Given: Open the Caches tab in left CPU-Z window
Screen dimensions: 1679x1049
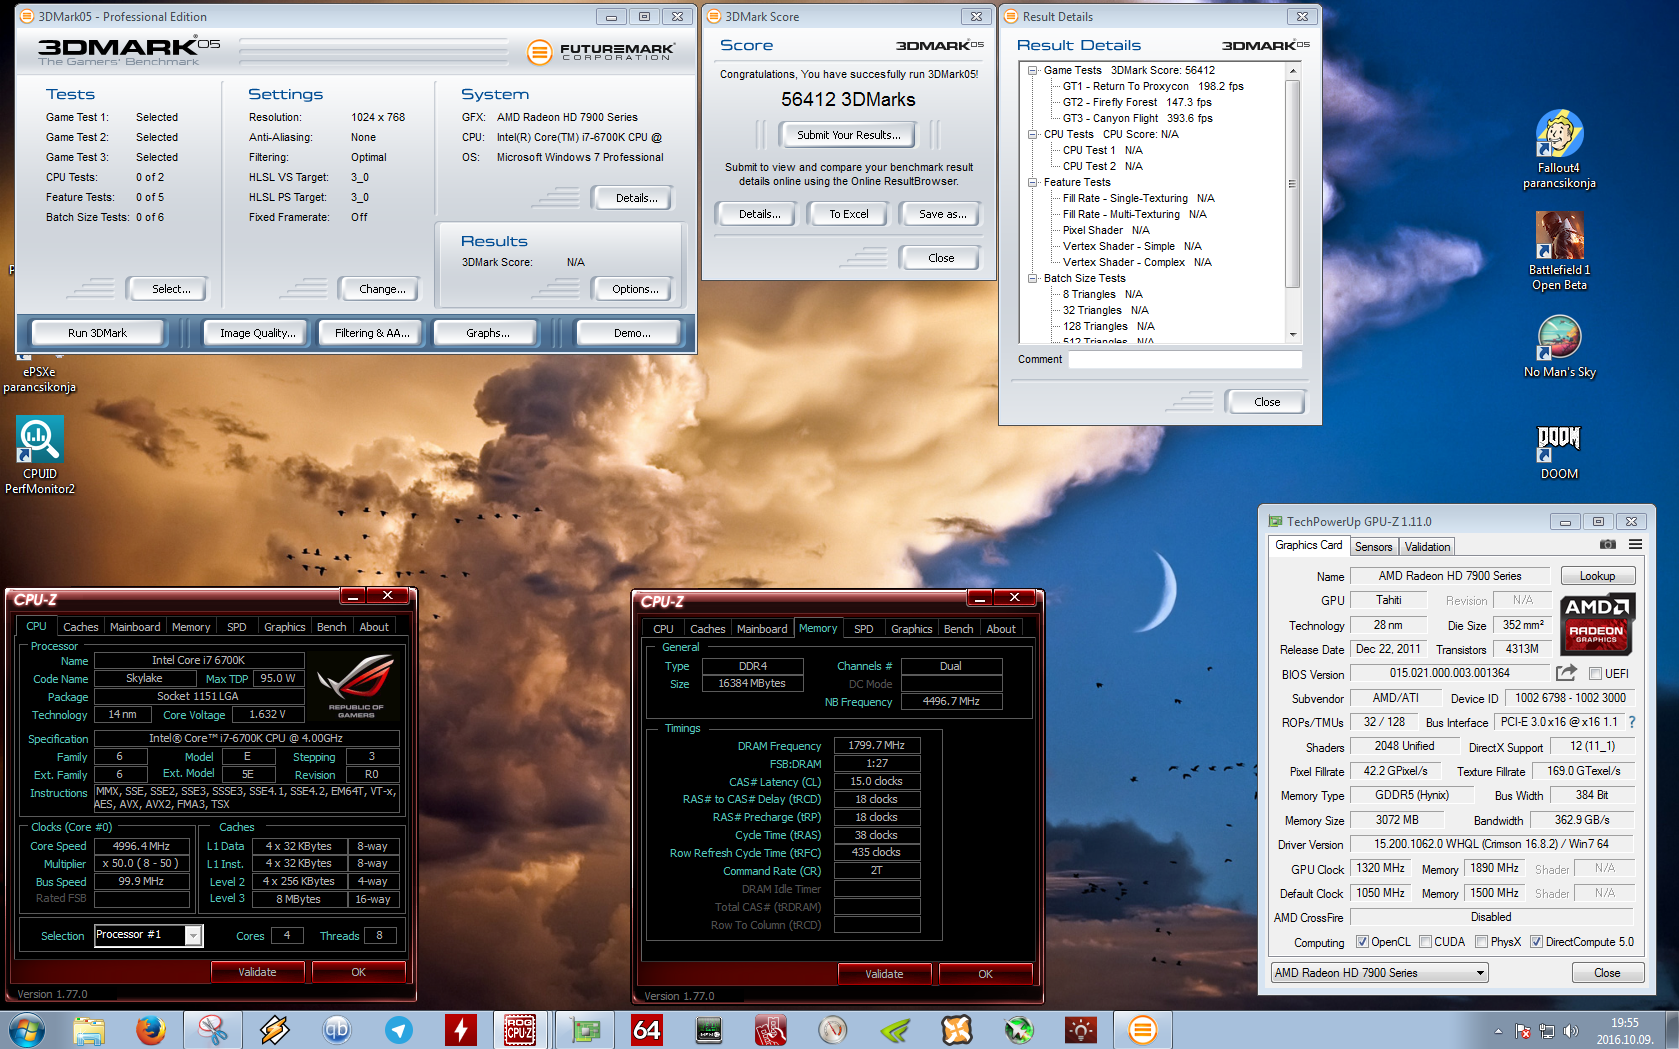Looking at the screenshot, I should coord(80,627).
